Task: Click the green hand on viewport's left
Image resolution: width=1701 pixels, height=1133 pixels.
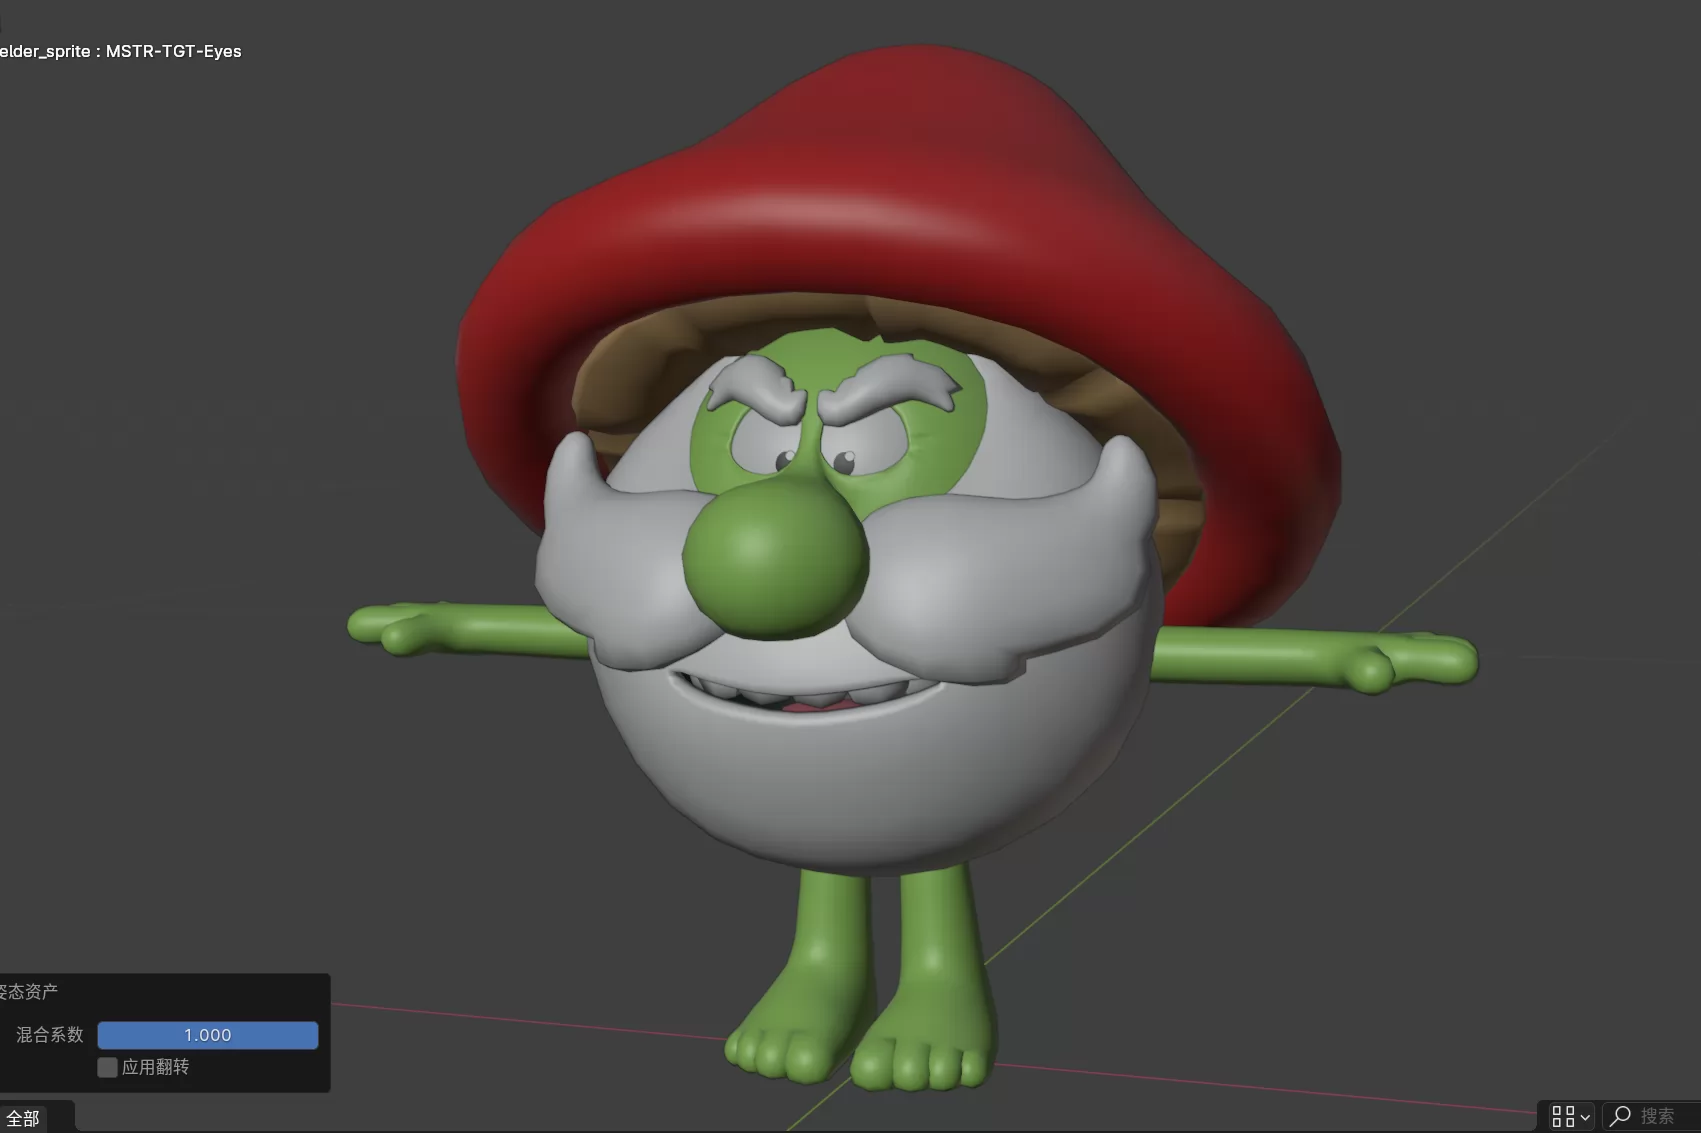Action: click(400, 627)
